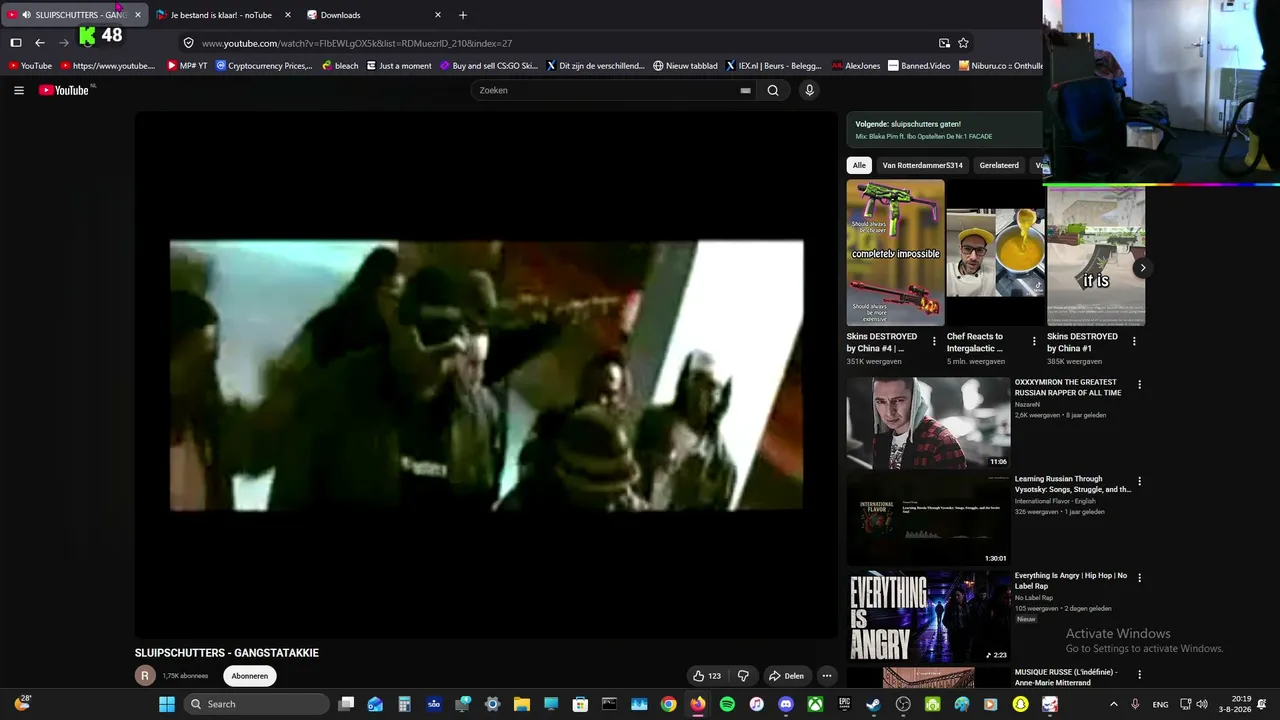This screenshot has height=720, width=1280.
Task: Open the 'bleach' bookmark
Action: (340, 66)
